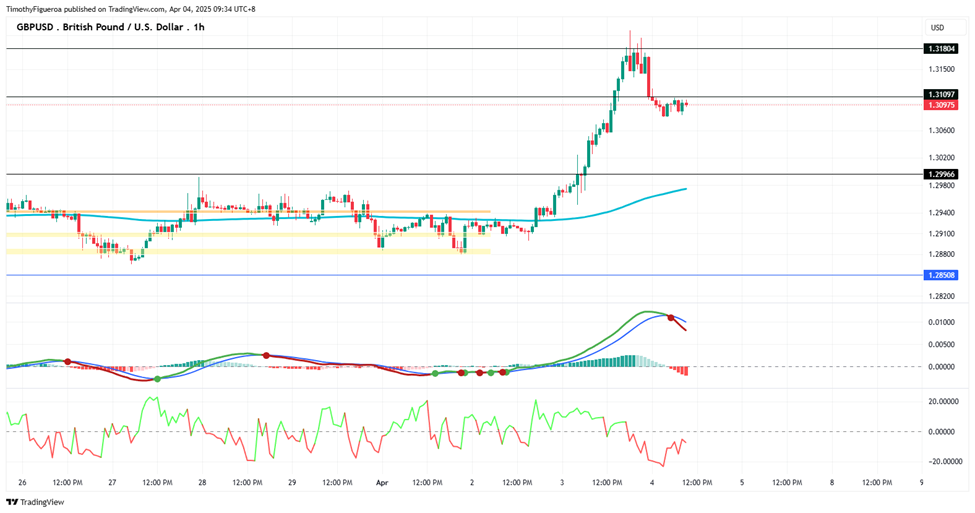This screenshot has width=975, height=513.
Task: Click the 1.28200 price axis value
Action: point(941,296)
